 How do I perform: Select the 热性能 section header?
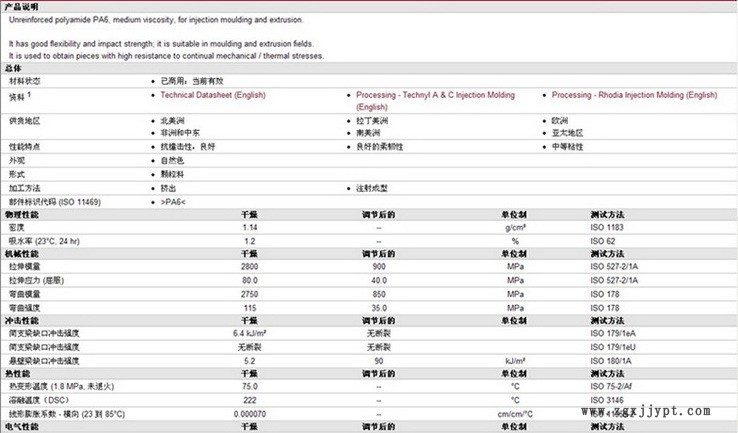point(17,373)
